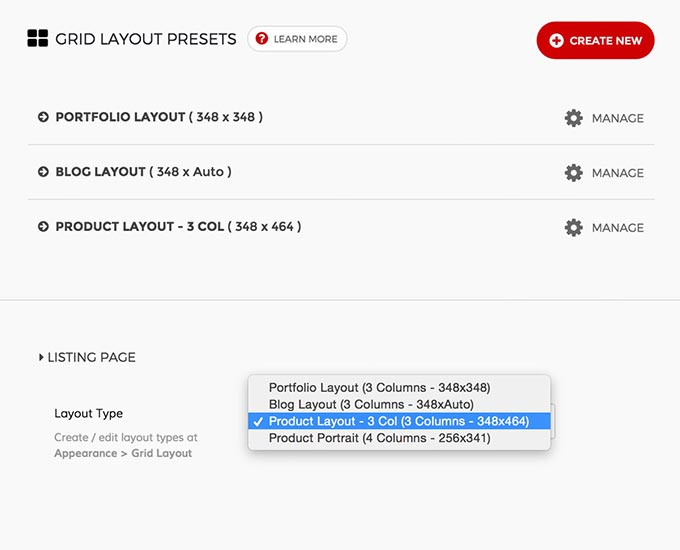This screenshot has width=680, height=550.
Task: Click the plus icon in Create New
Action: [556, 40]
